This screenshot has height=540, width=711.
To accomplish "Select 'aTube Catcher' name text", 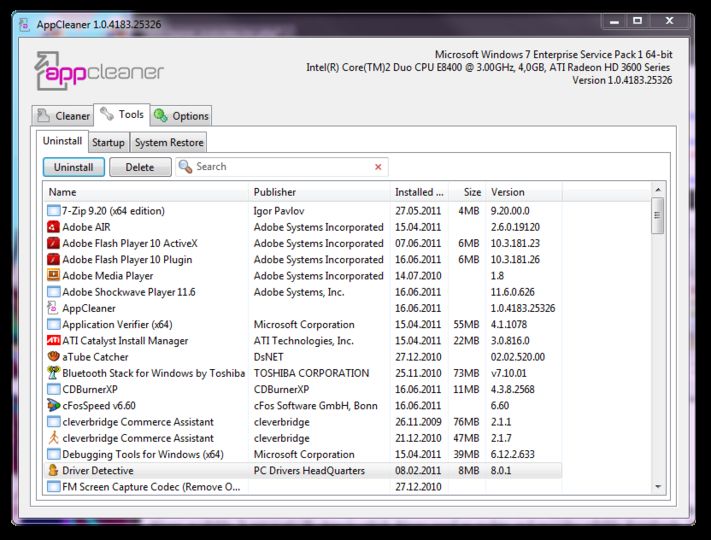I will coord(95,357).
